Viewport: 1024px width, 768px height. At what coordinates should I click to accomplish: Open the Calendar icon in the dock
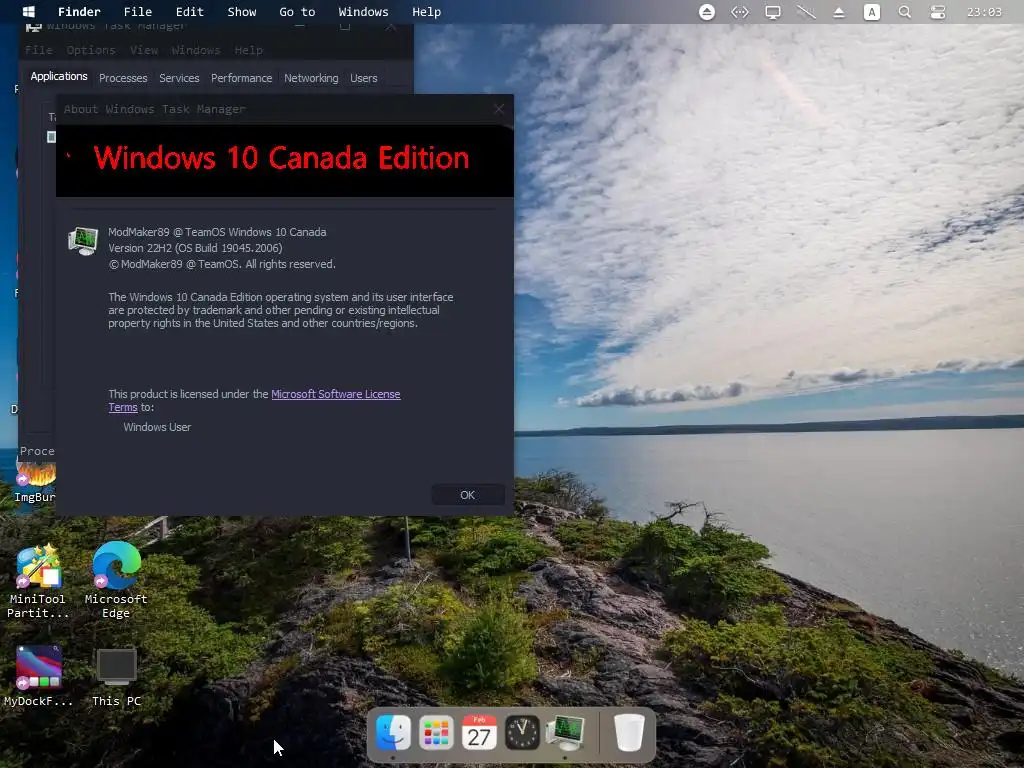(479, 733)
